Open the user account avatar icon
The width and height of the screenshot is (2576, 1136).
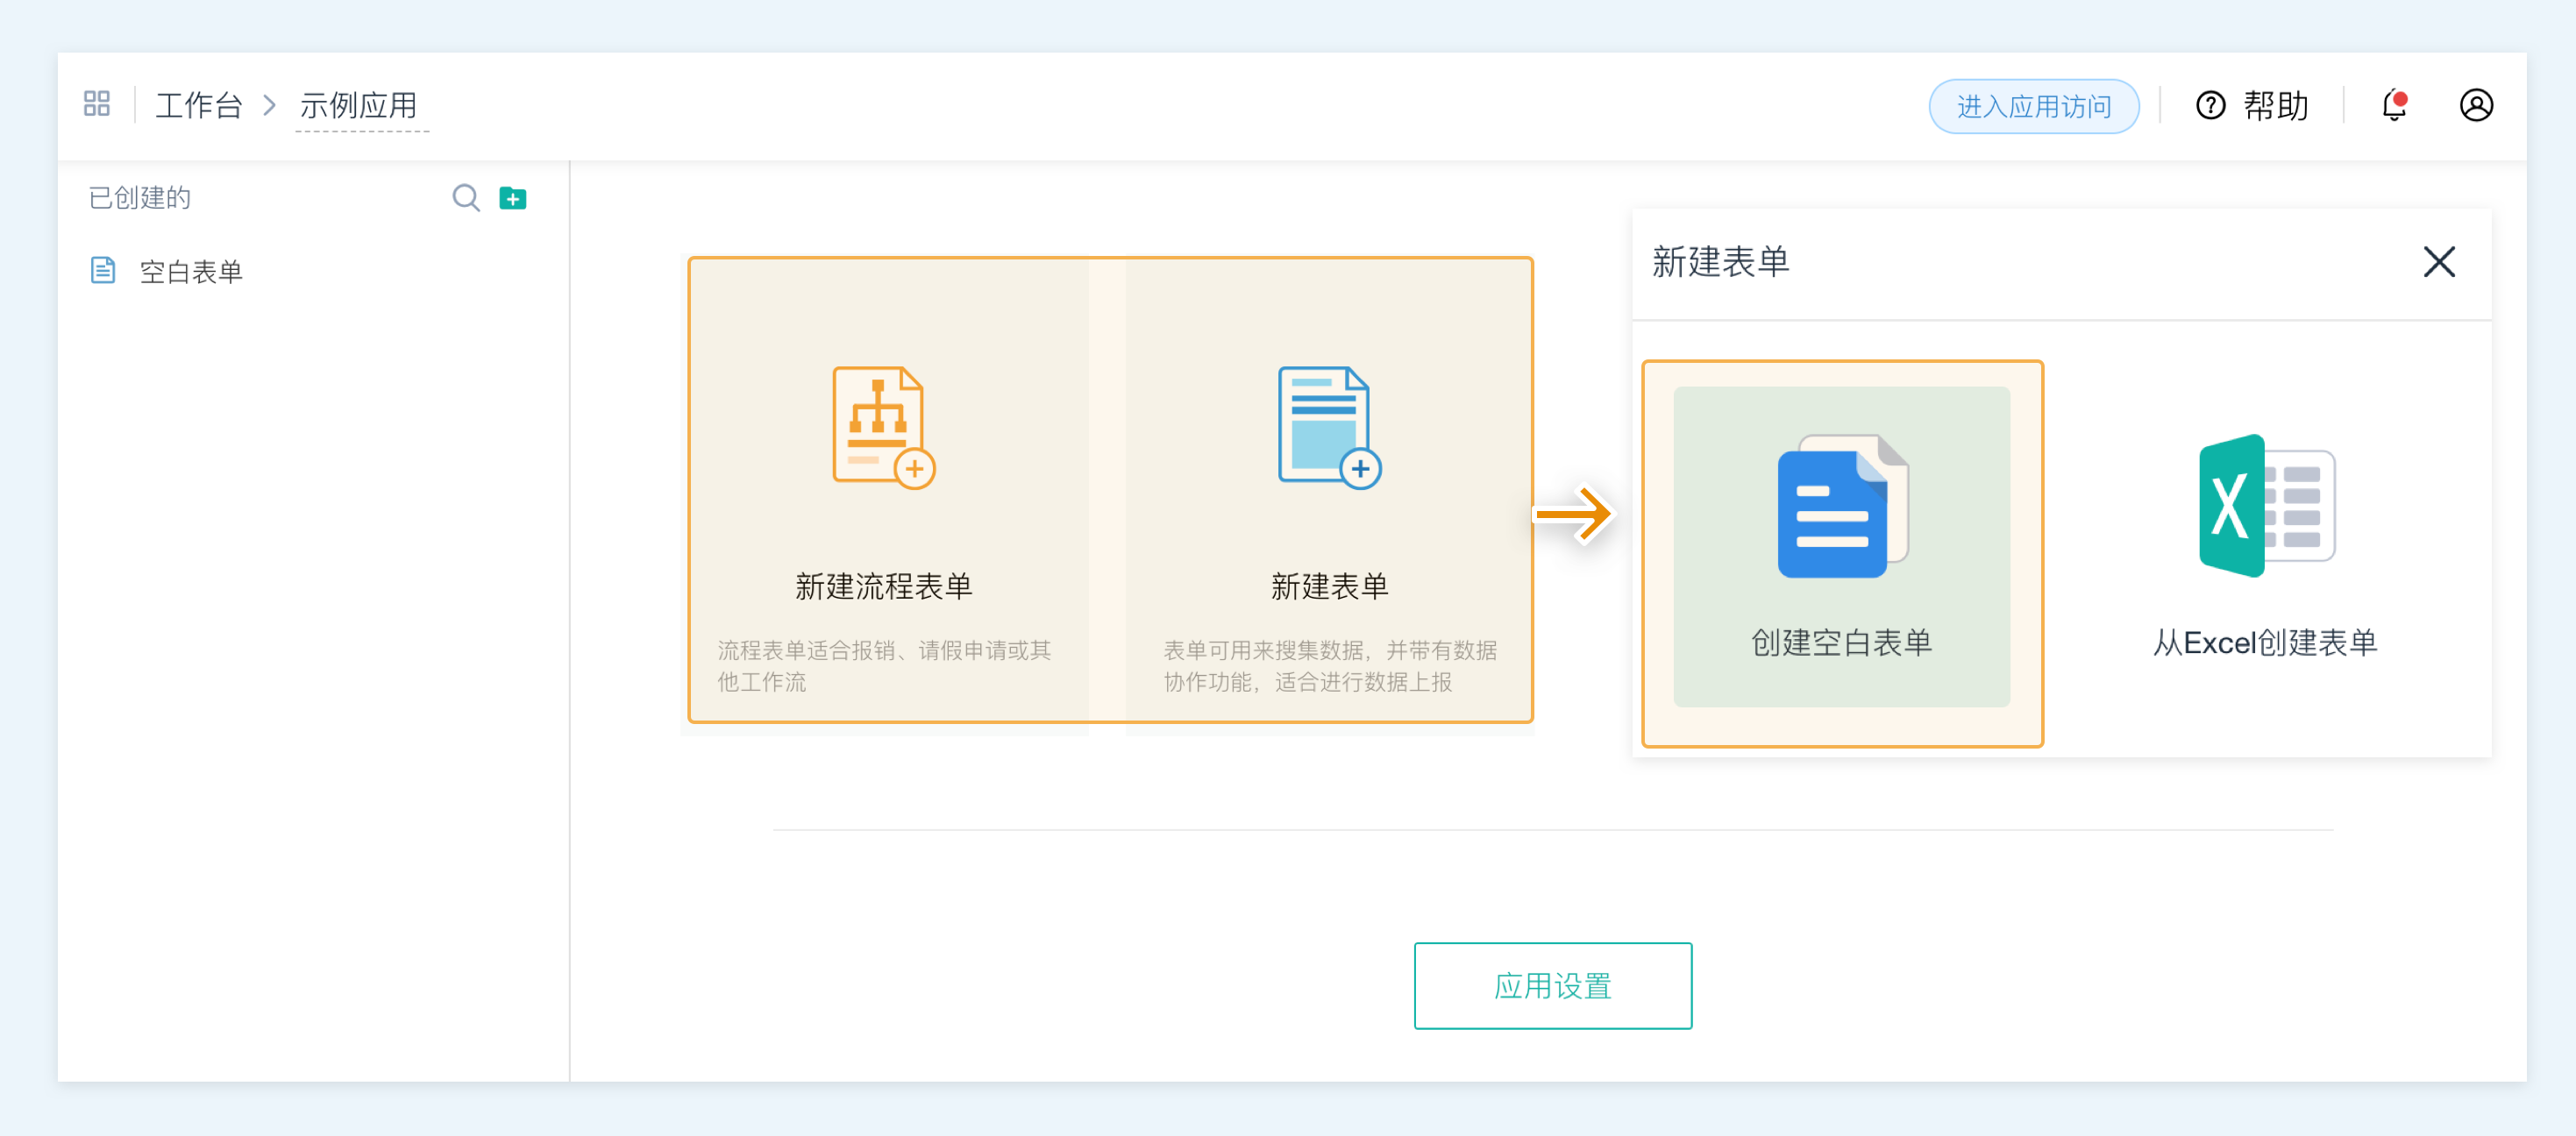2476,105
